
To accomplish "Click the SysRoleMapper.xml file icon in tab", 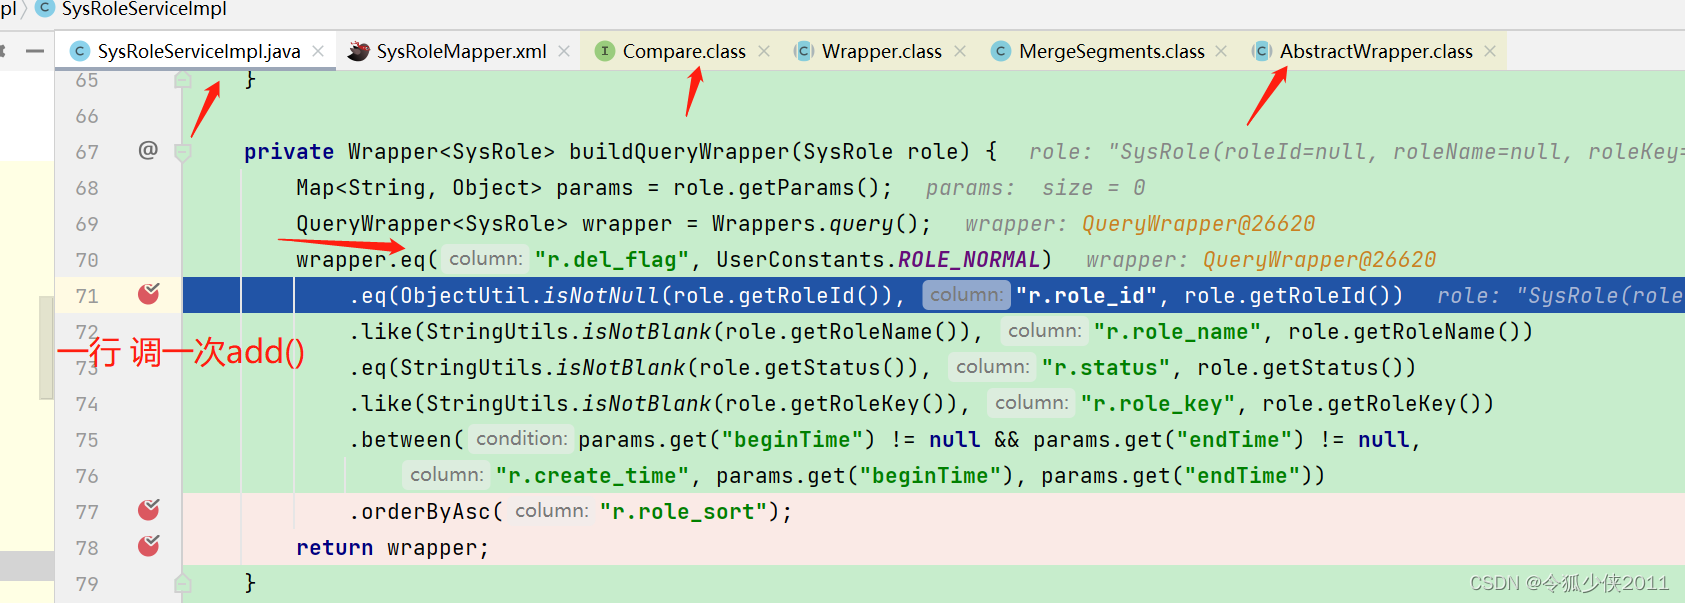I will (359, 51).
